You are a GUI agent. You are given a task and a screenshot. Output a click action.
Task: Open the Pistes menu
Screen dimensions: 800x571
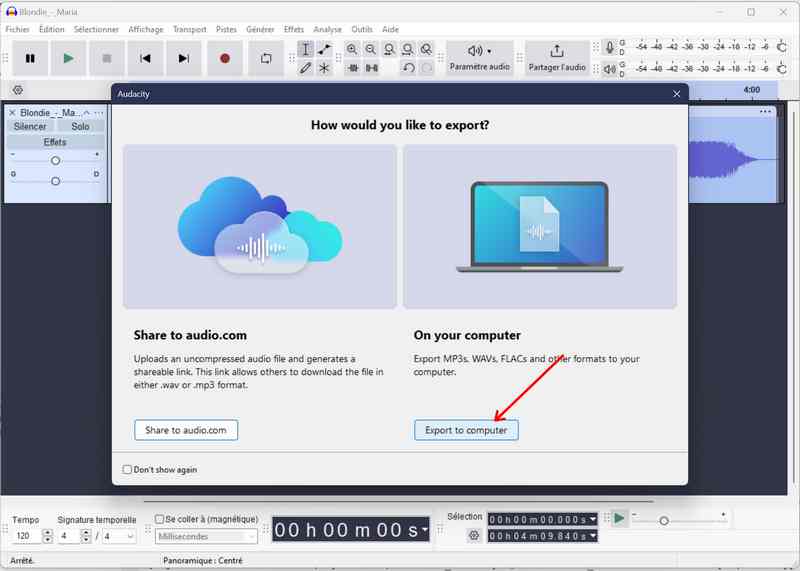coord(226,30)
